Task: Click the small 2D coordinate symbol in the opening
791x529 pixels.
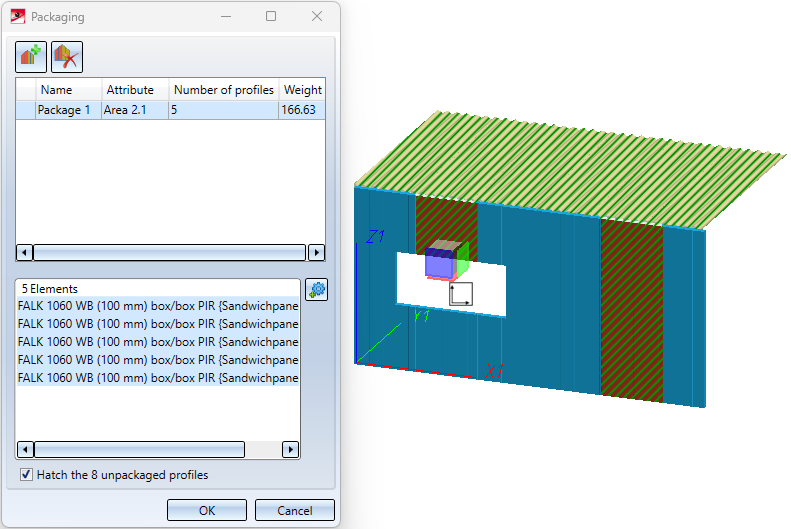Action: pos(461,294)
